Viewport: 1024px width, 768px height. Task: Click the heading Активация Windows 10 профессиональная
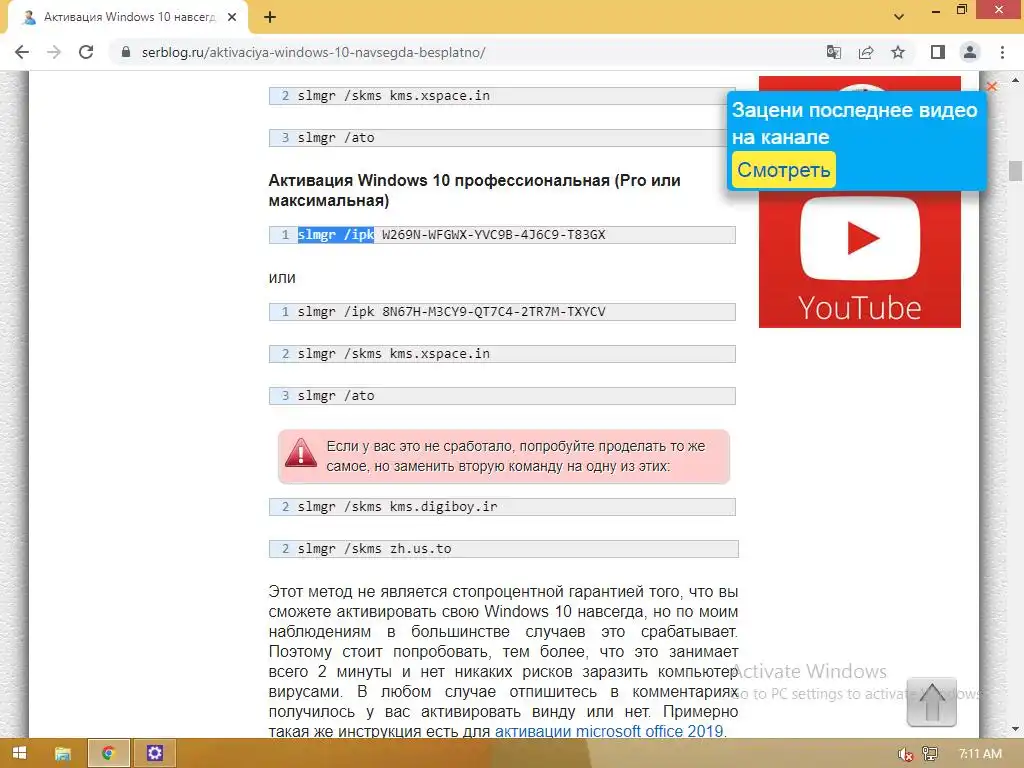click(474, 190)
